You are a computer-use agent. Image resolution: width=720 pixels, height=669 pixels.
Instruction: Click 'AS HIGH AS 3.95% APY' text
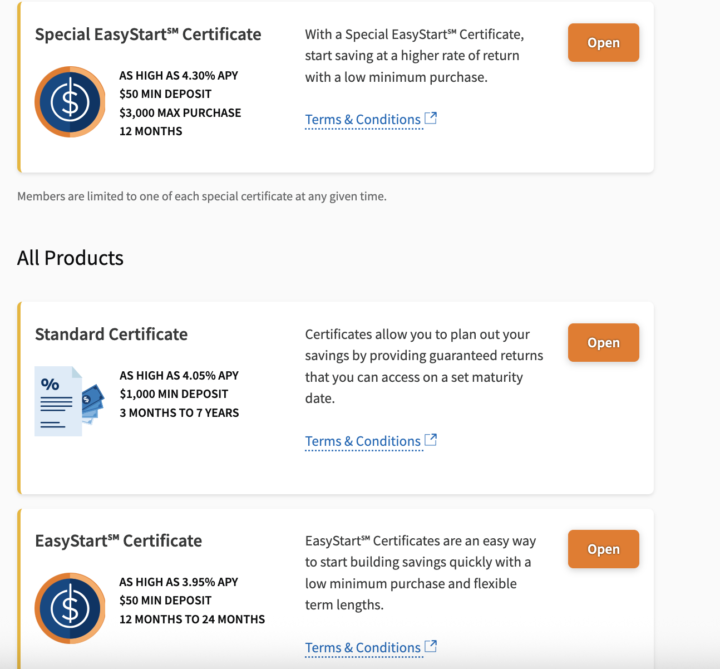tap(179, 582)
